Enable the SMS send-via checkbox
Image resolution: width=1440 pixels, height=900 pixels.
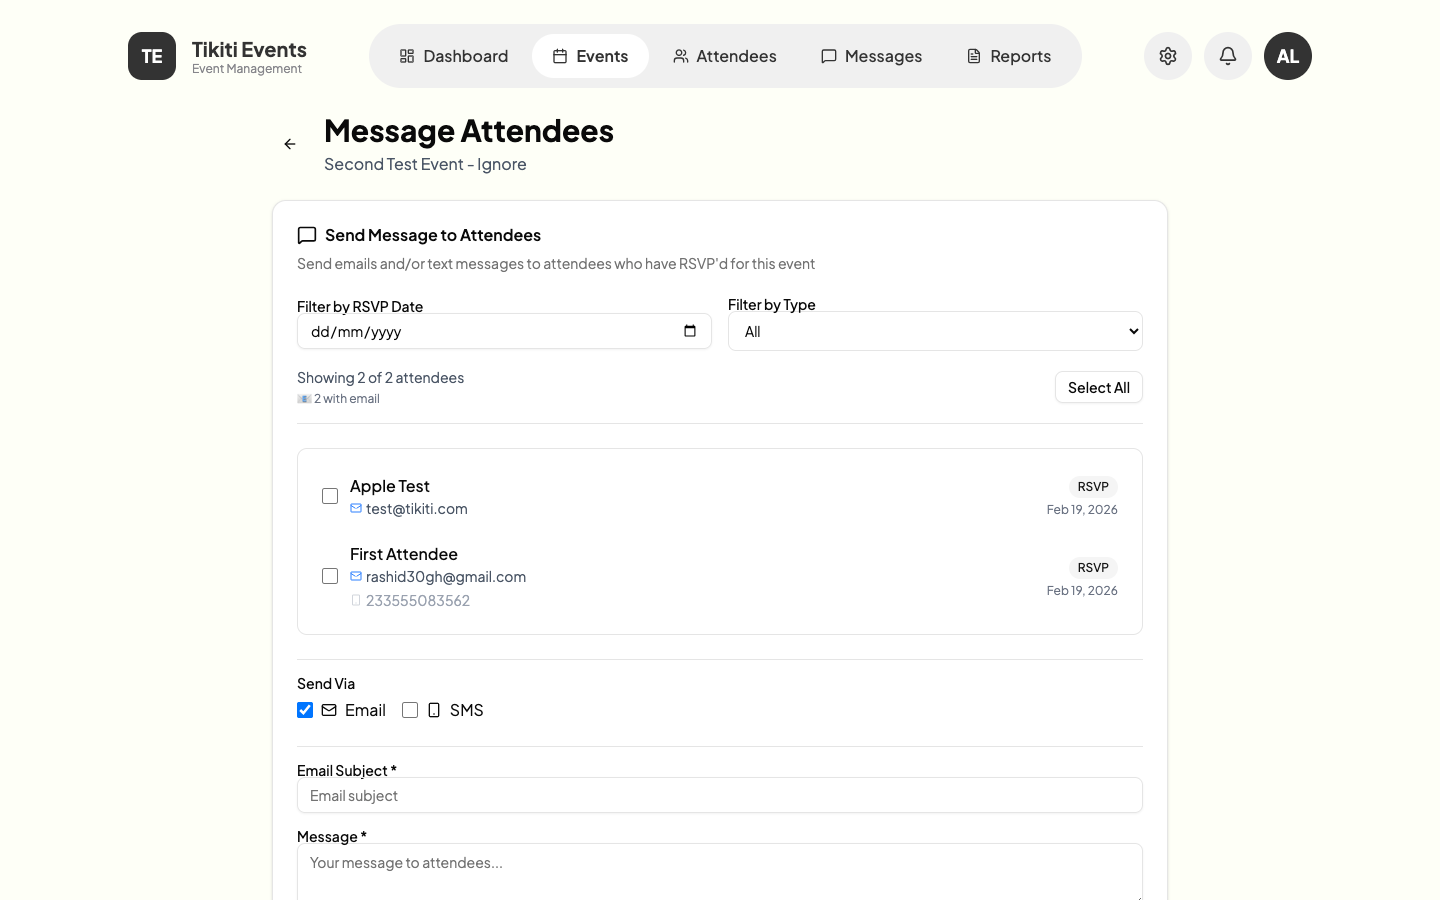[x=410, y=710]
